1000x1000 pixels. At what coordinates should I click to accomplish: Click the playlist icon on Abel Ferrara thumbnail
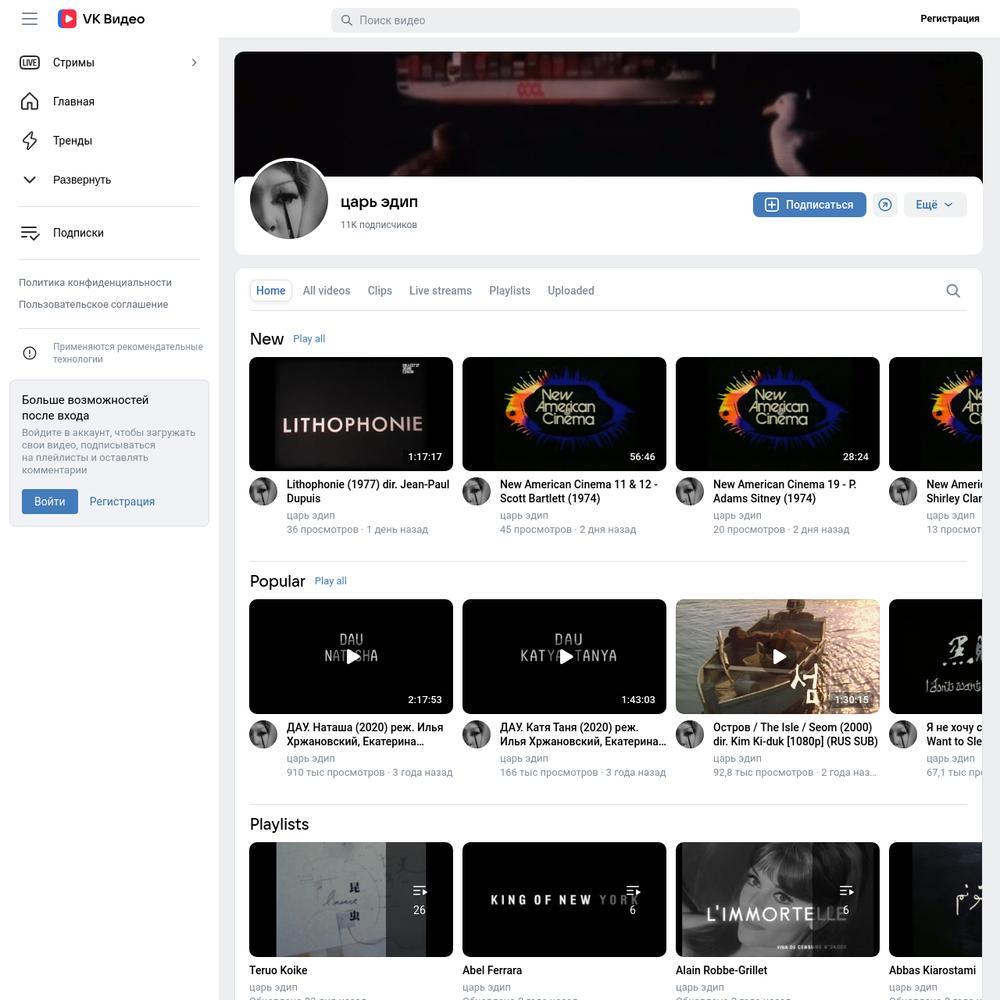(633, 891)
